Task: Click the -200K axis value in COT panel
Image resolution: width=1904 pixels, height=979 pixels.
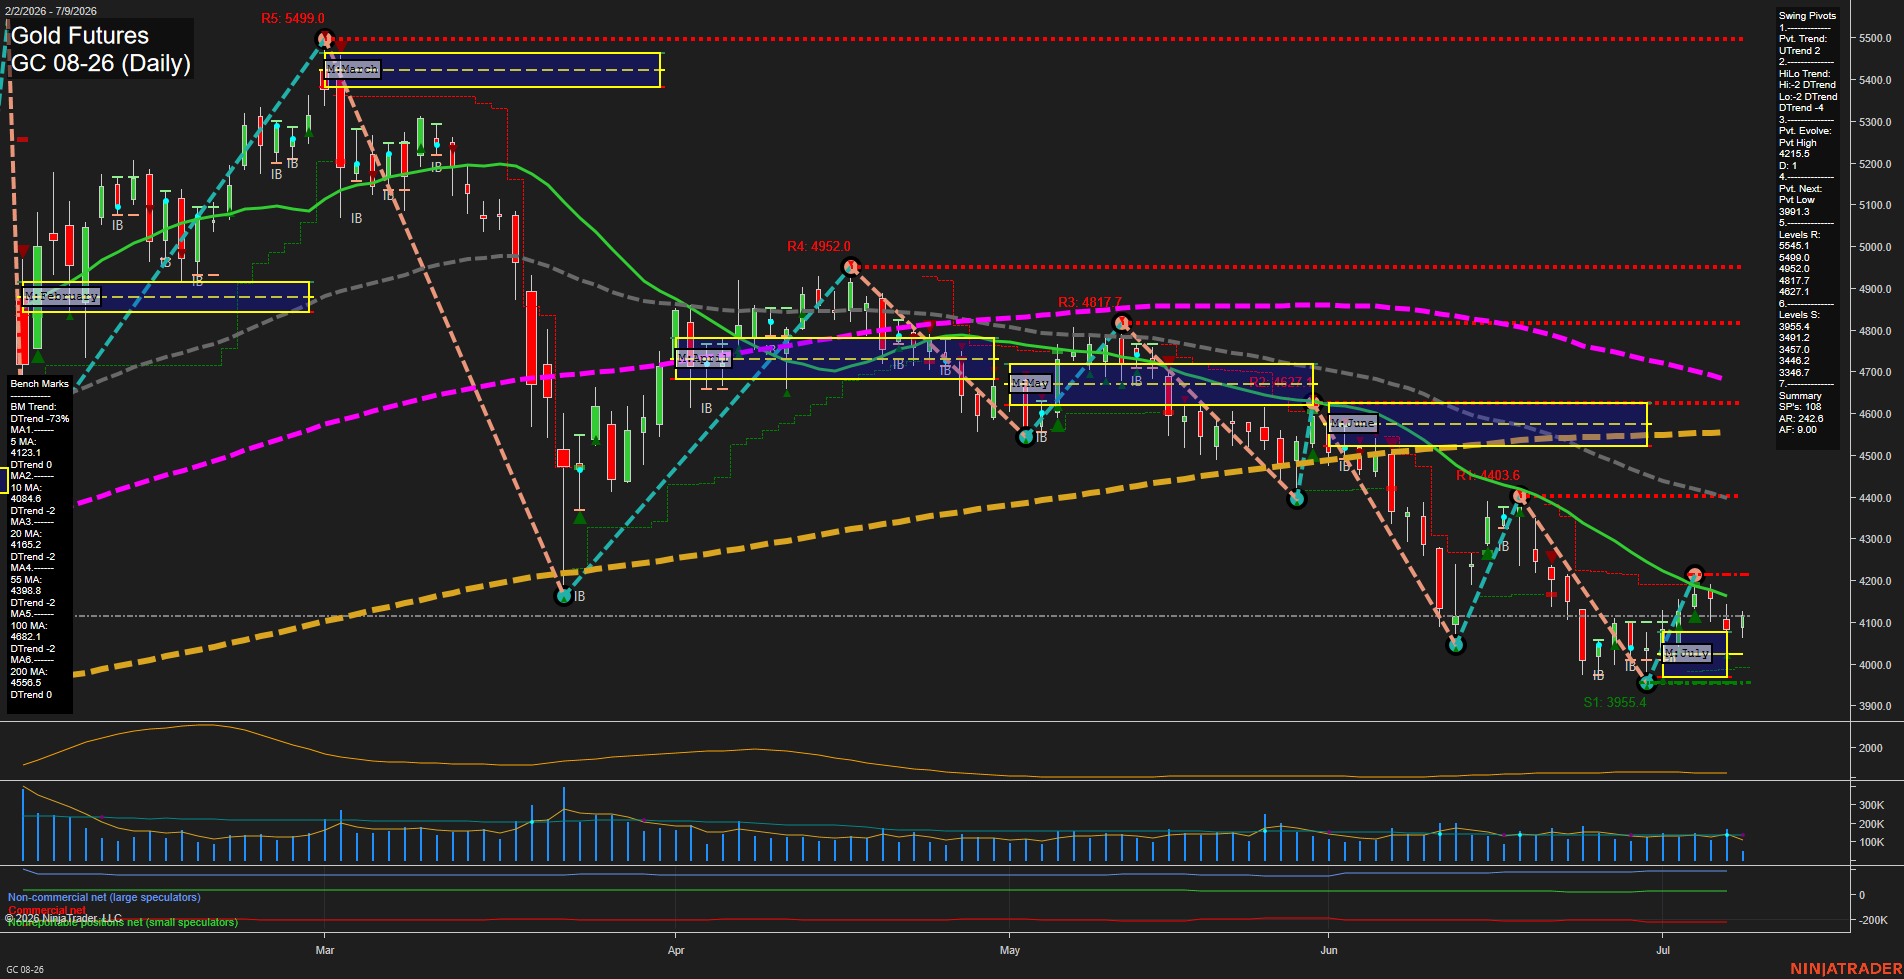Action: 1872,920
